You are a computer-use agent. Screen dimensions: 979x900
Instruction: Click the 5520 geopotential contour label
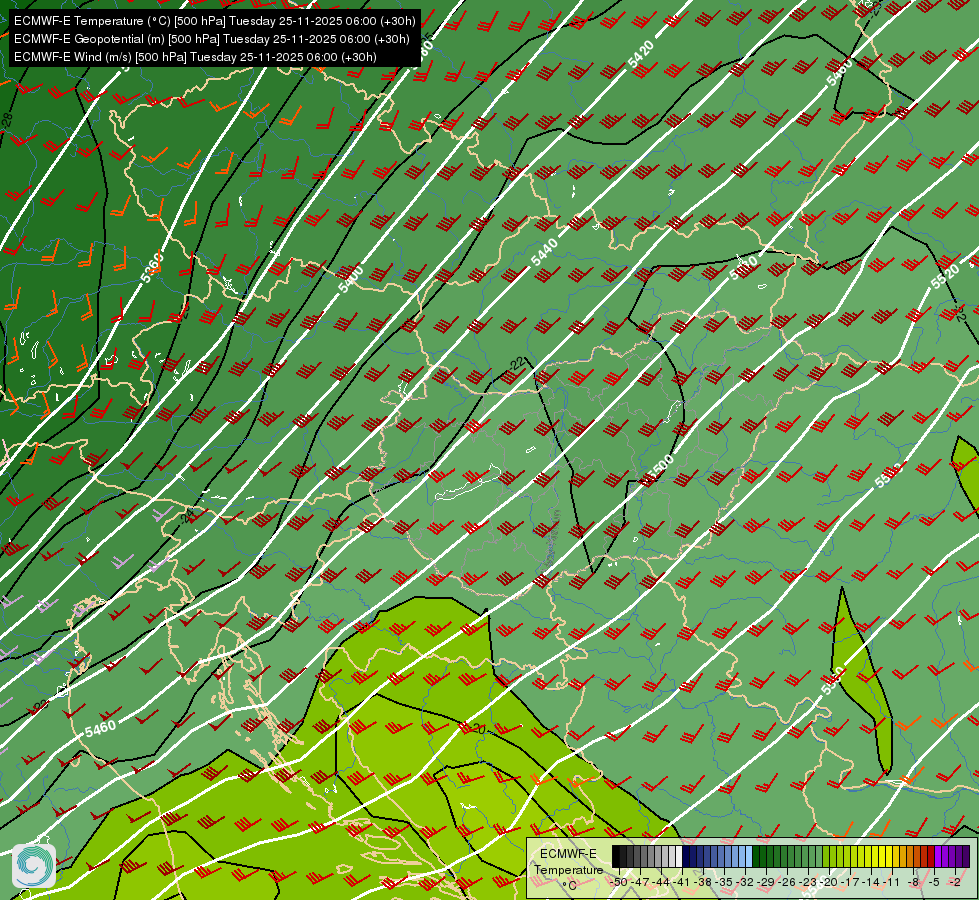point(945,276)
